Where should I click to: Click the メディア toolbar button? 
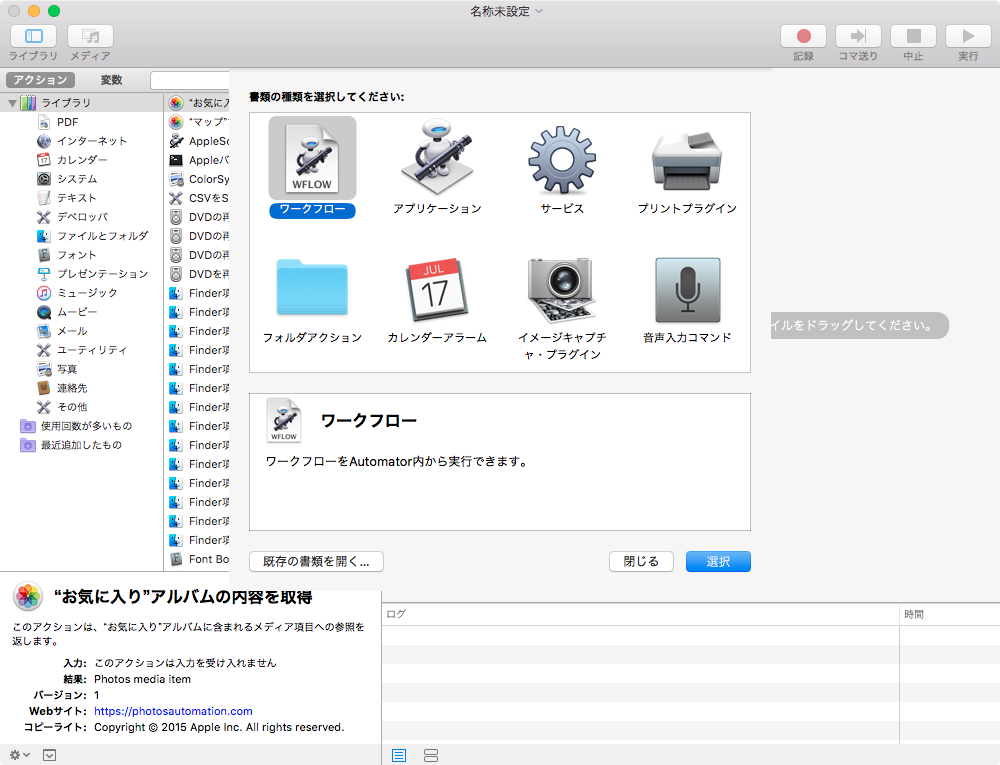[x=90, y=37]
